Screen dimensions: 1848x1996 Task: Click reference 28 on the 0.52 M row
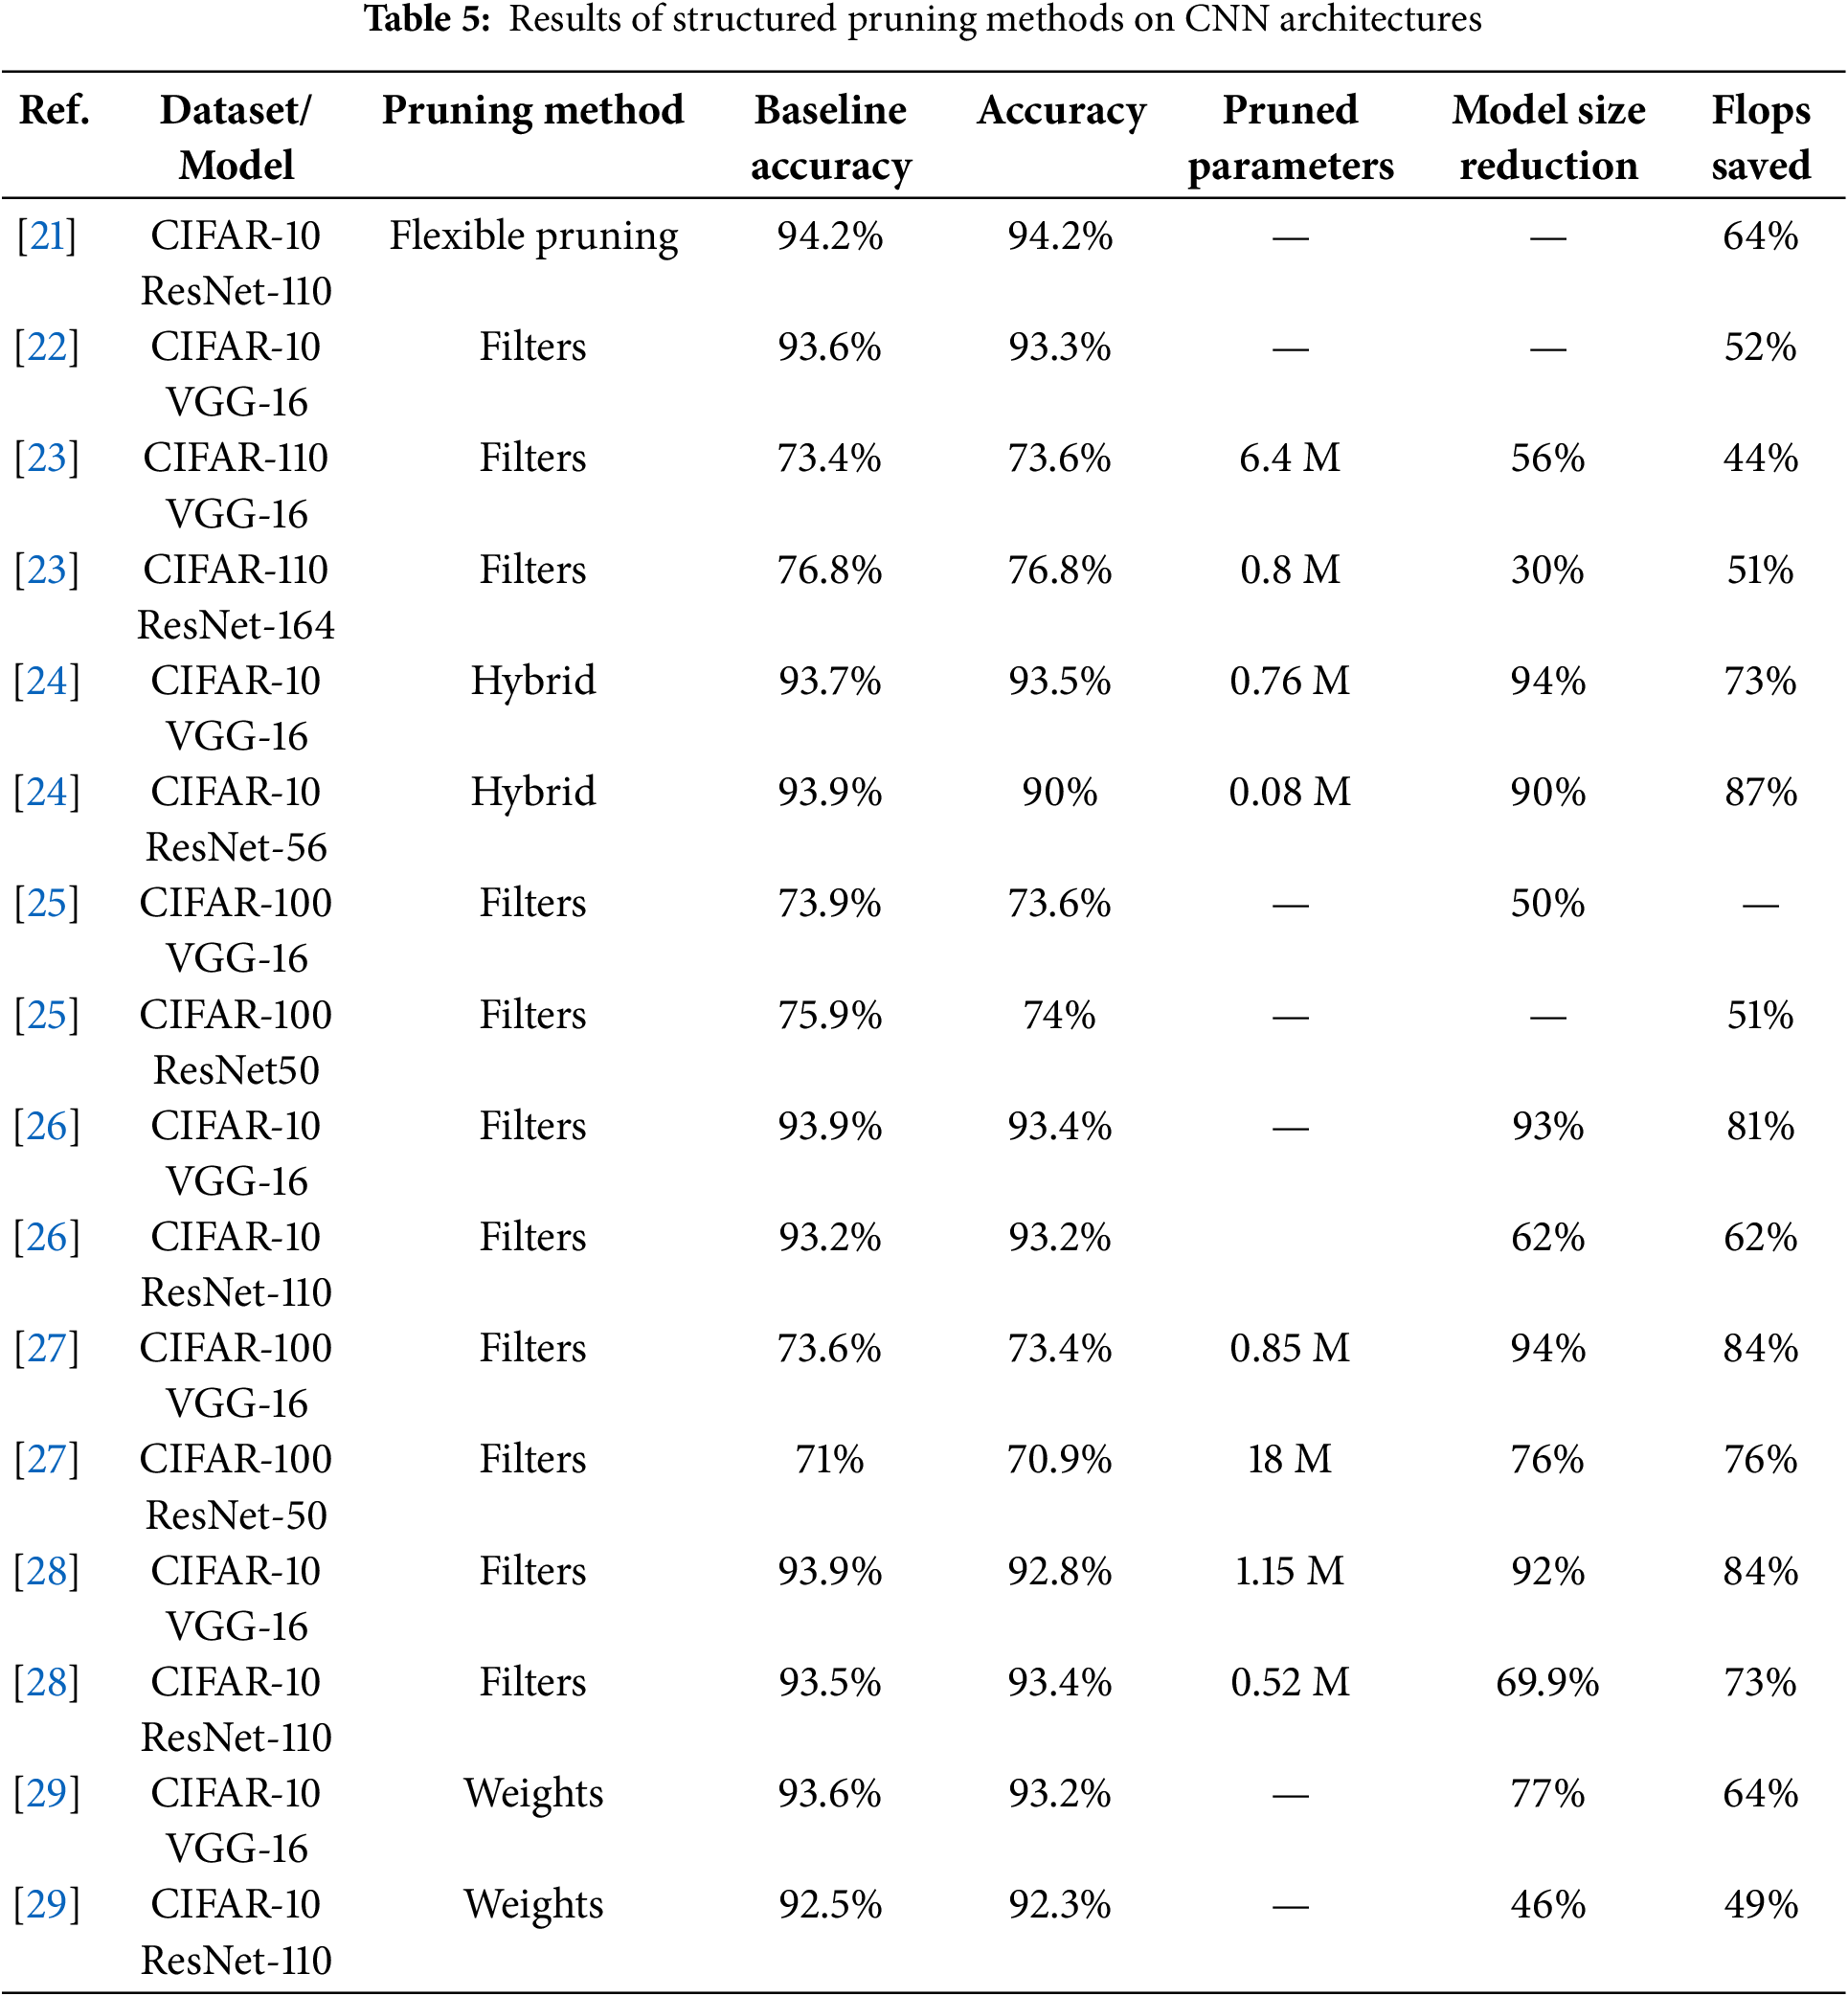47,1683
